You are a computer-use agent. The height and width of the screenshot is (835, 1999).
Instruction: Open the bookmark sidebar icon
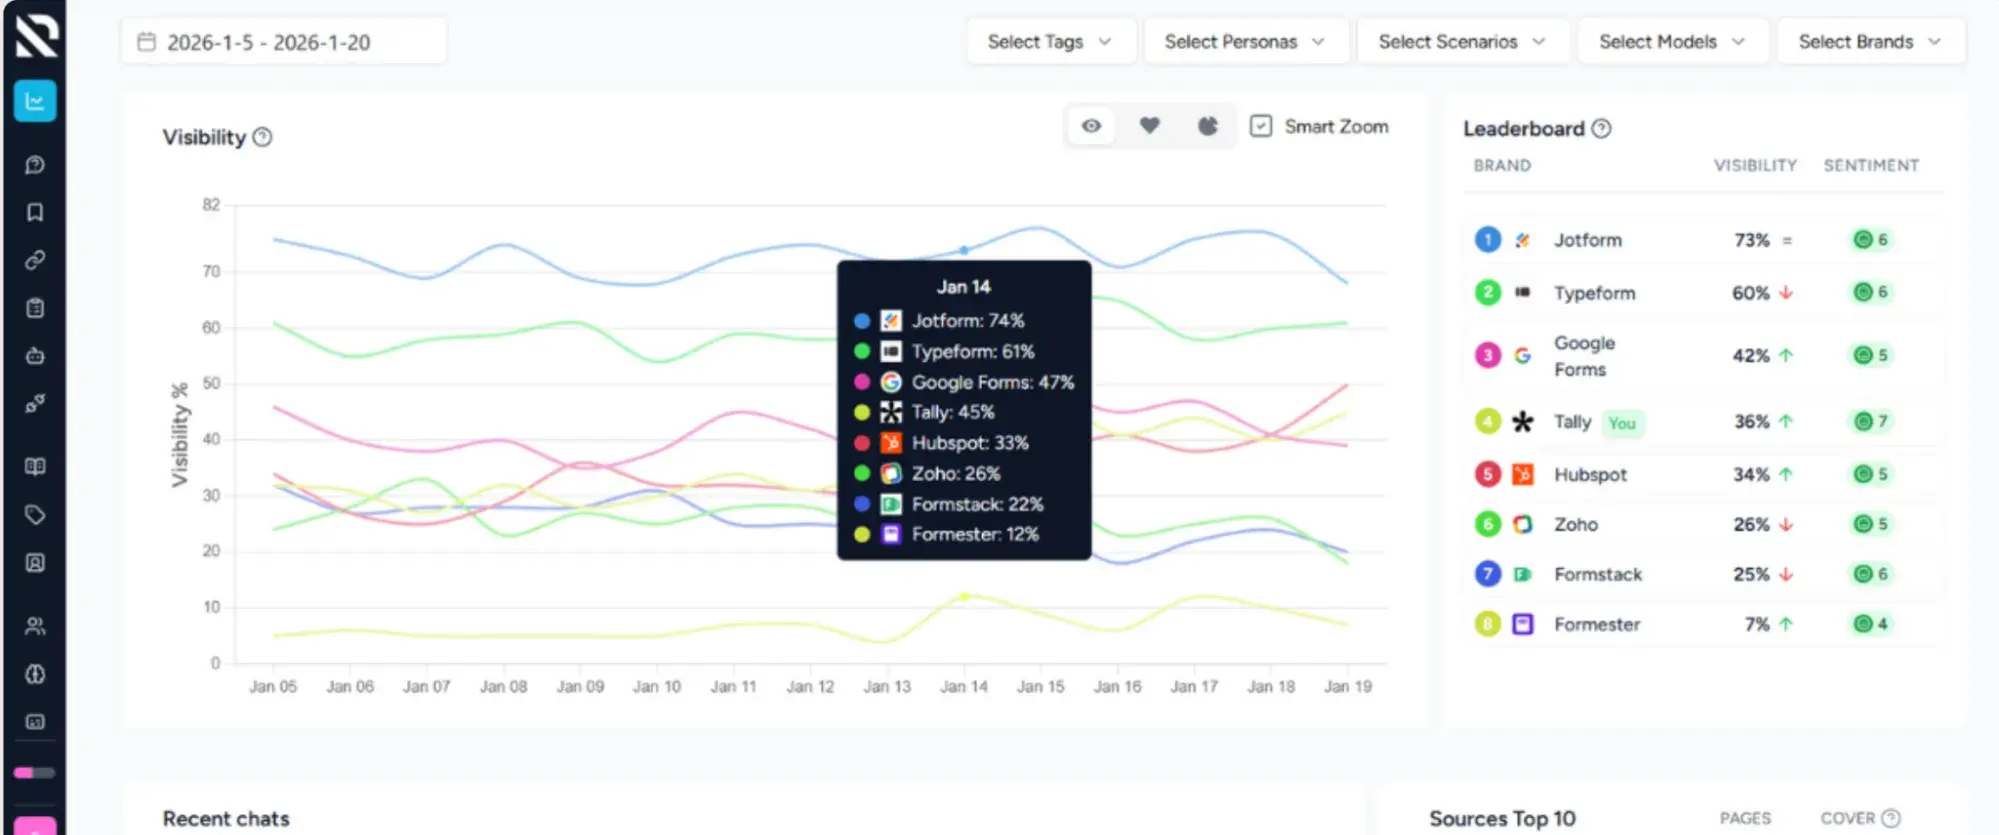tap(35, 212)
